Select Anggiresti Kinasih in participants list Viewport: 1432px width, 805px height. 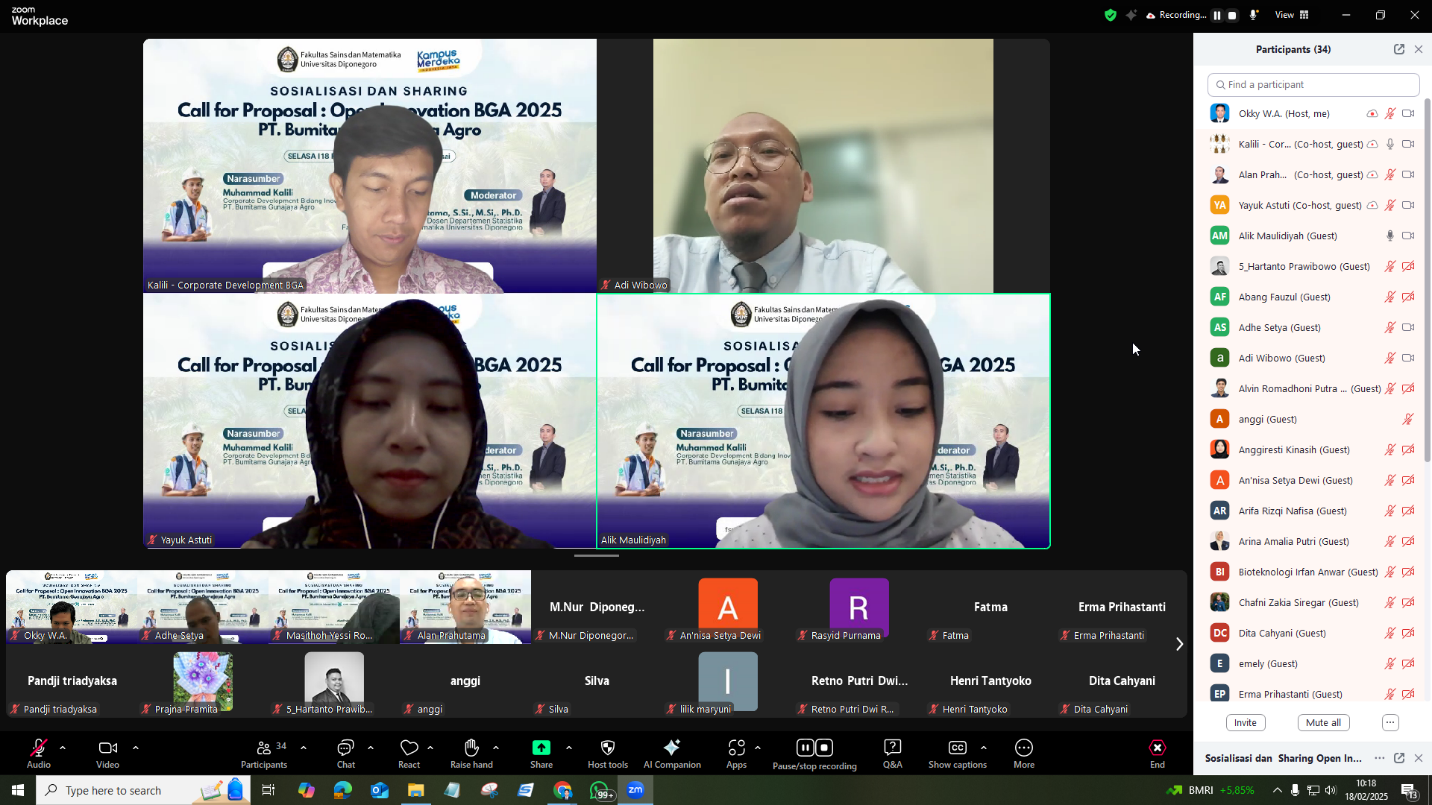(1312, 450)
